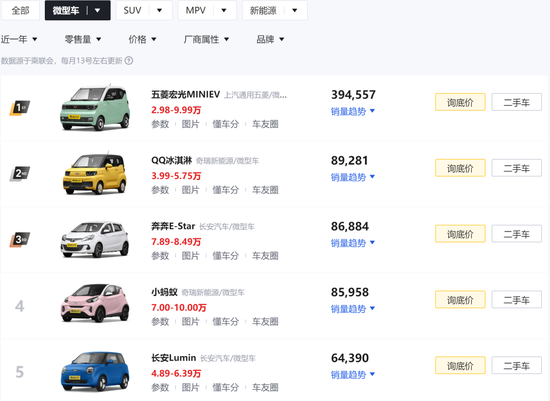The image size is (550, 401).
Task: Select the 全部 category tab
Action: coord(20,11)
